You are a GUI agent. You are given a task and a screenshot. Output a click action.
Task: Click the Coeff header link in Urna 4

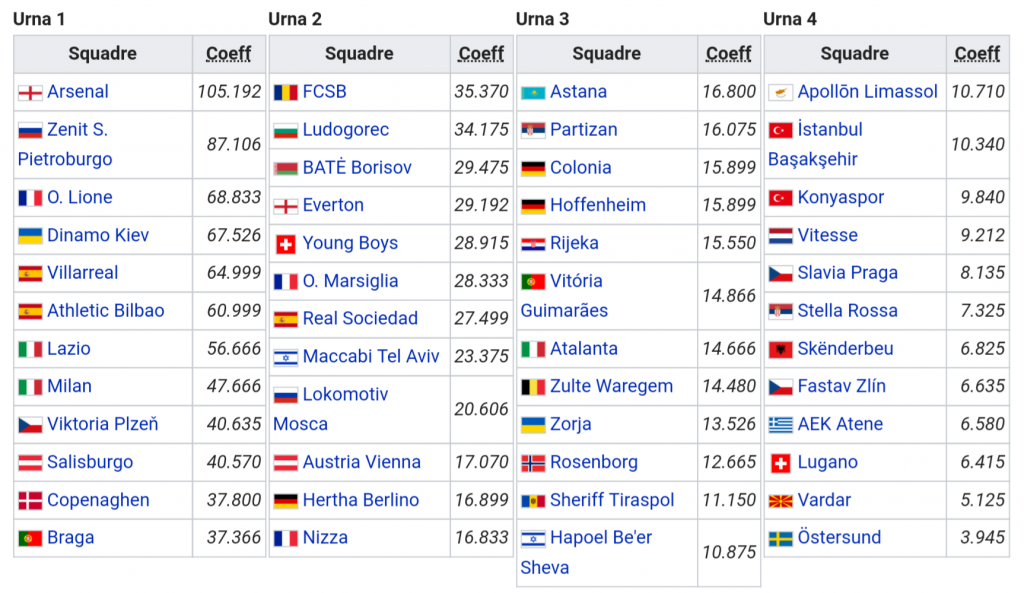(x=977, y=54)
